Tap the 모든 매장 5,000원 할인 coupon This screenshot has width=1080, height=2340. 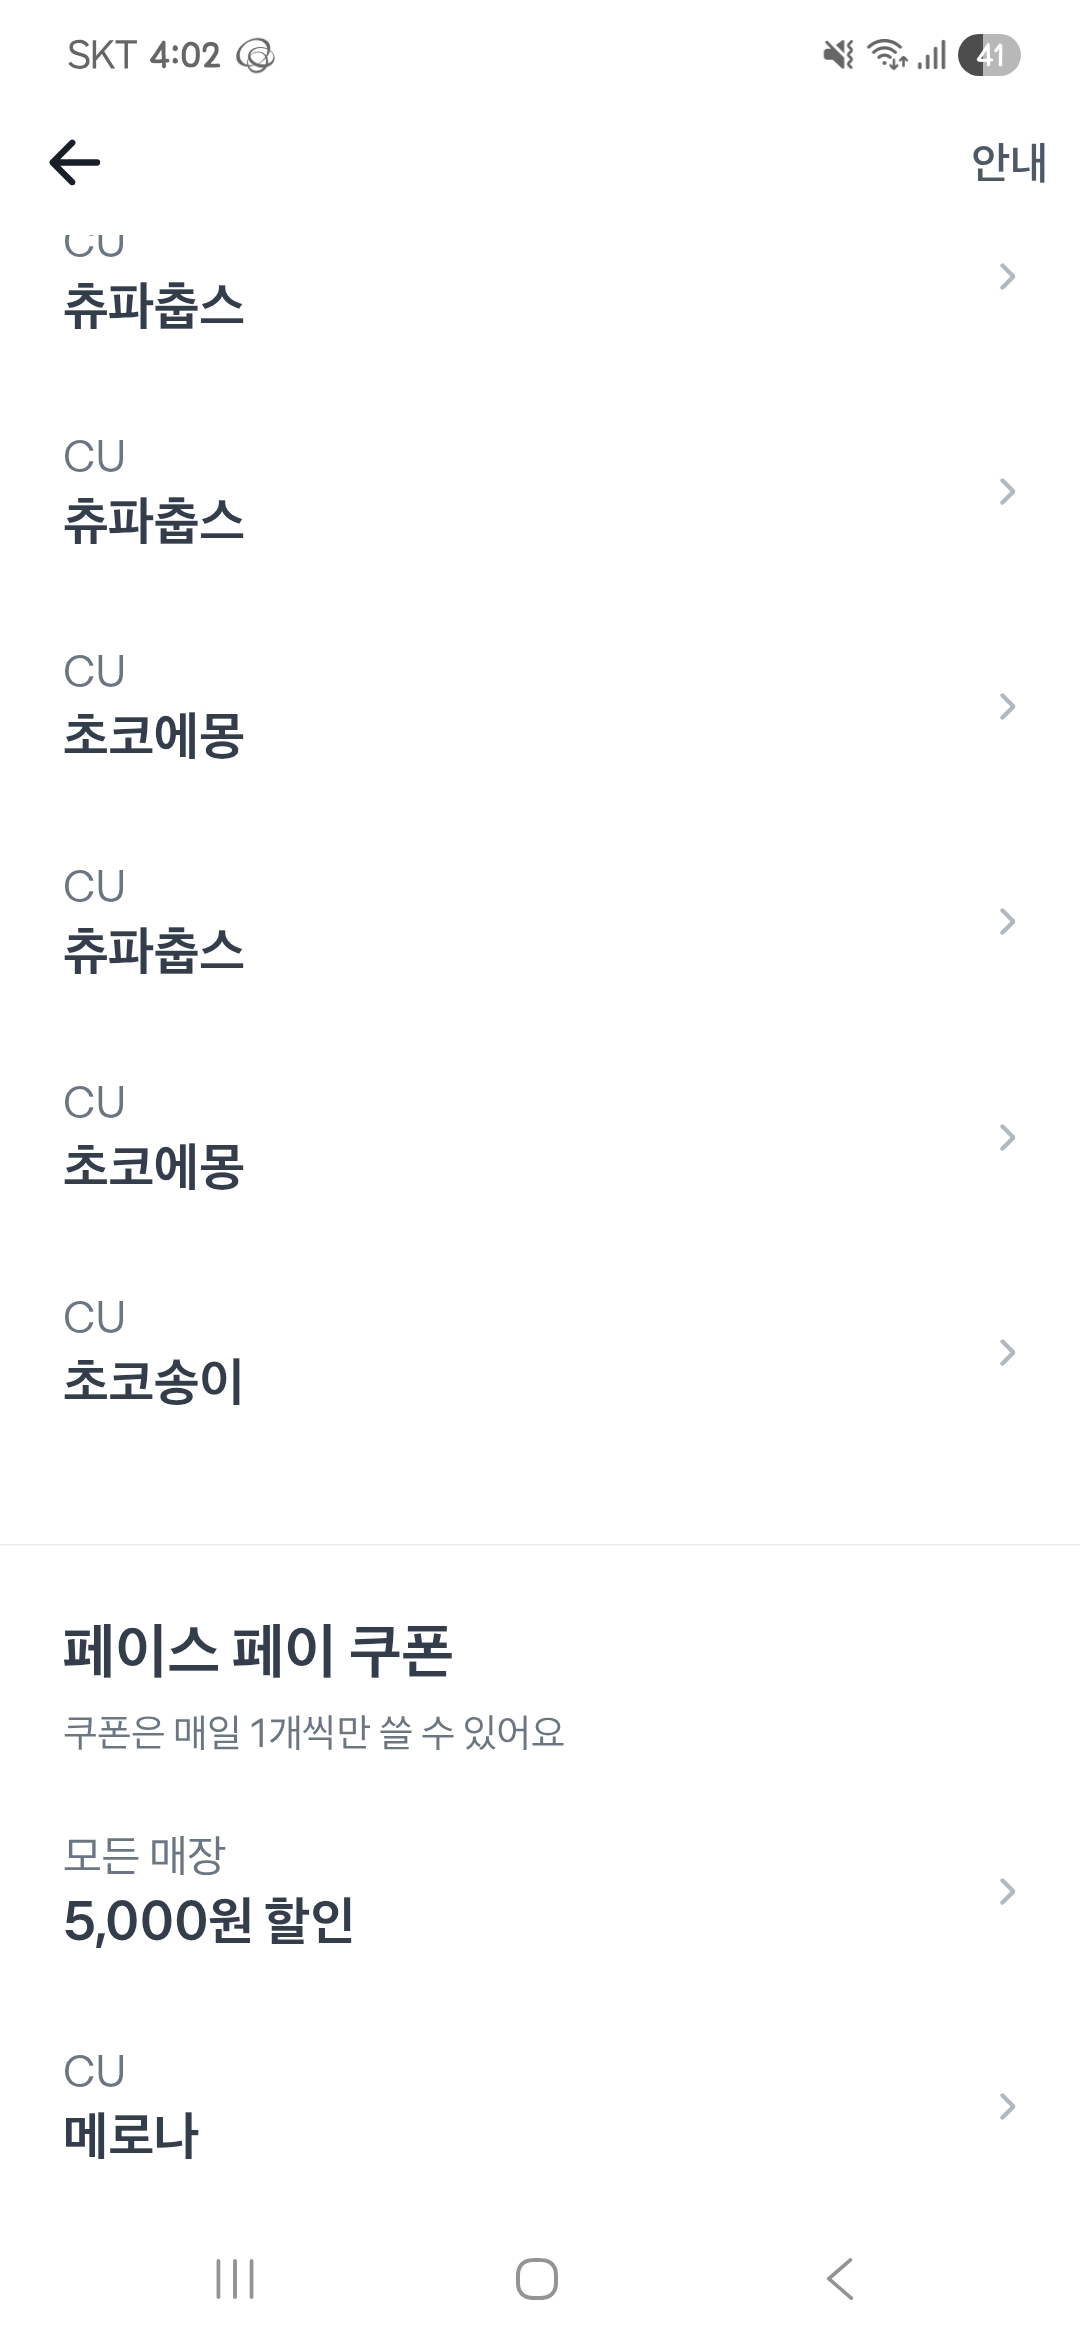coord(208,1918)
